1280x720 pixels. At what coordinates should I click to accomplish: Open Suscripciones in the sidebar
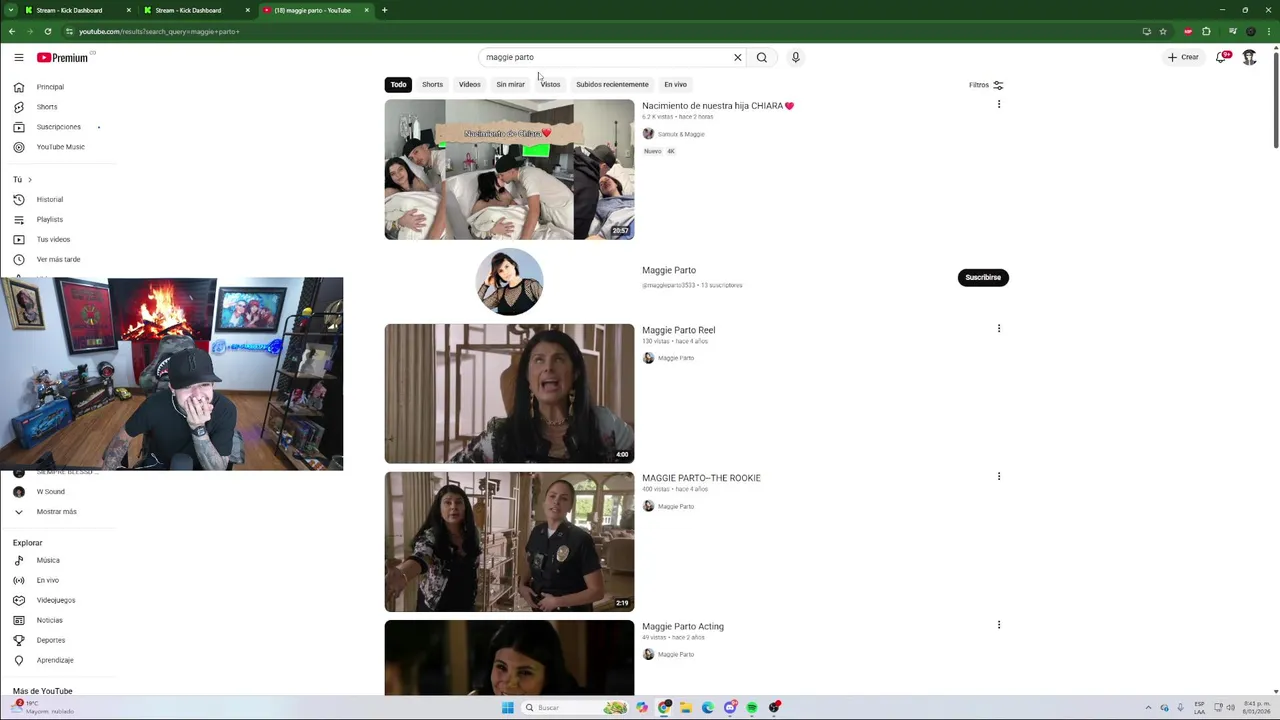pos(57,127)
